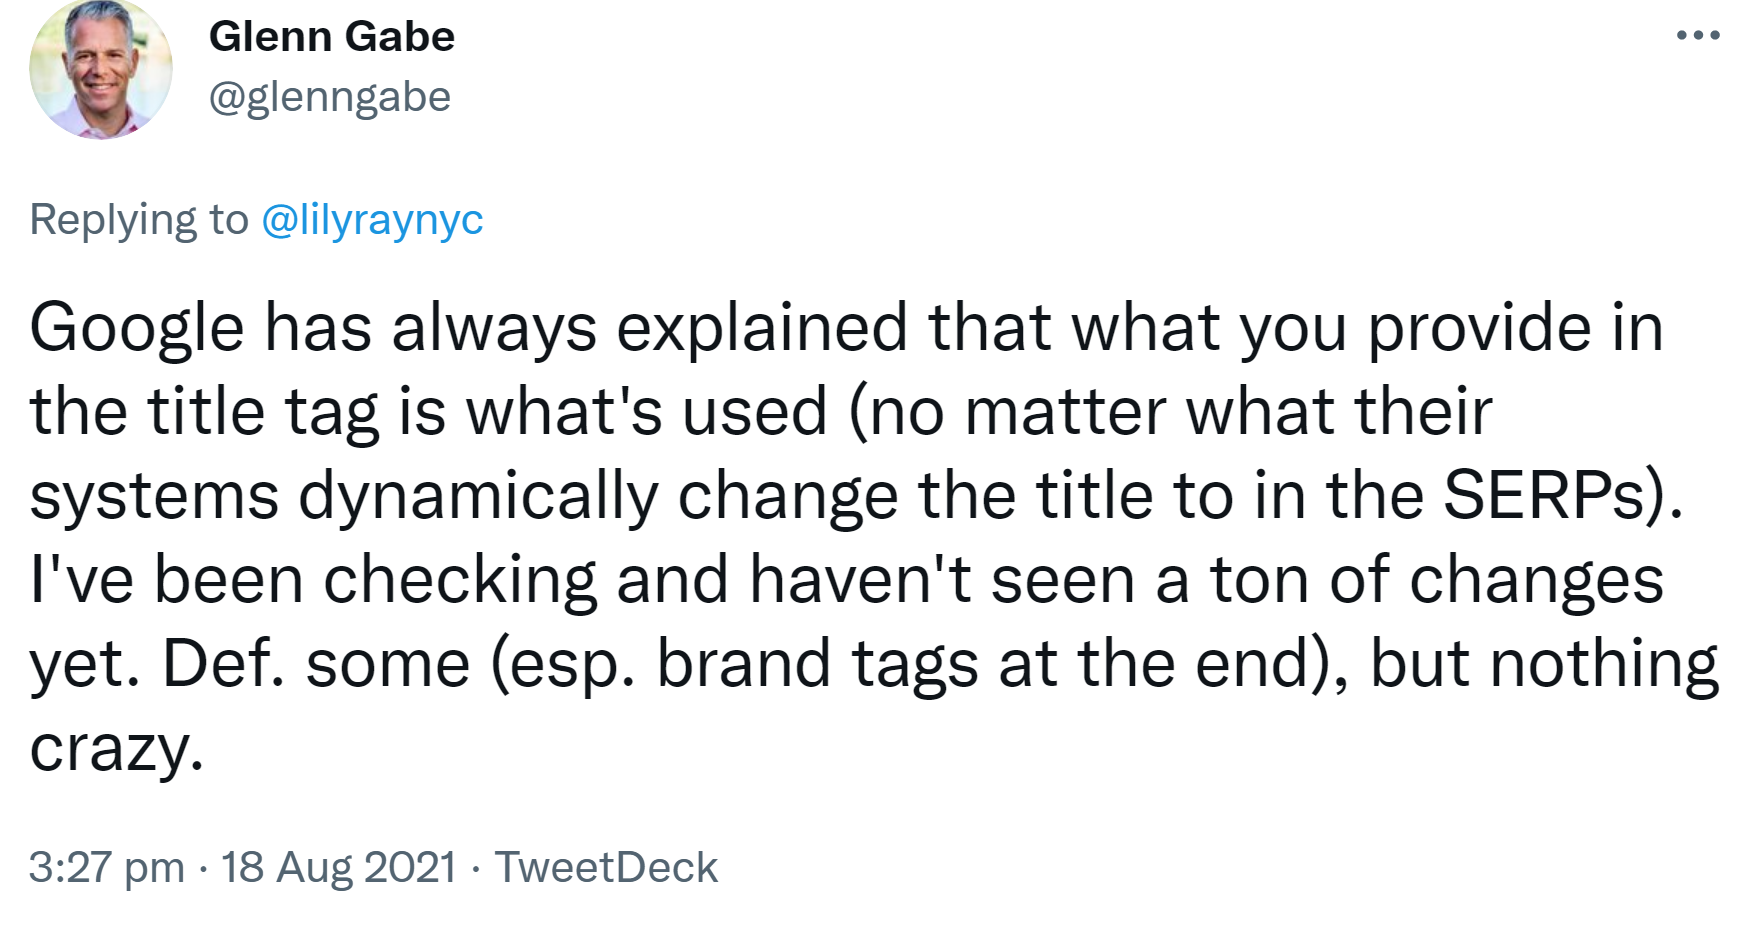Screen dimensions: 1751x934
Task: Click the word "nothing" in the tweet
Action: [1603, 664]
